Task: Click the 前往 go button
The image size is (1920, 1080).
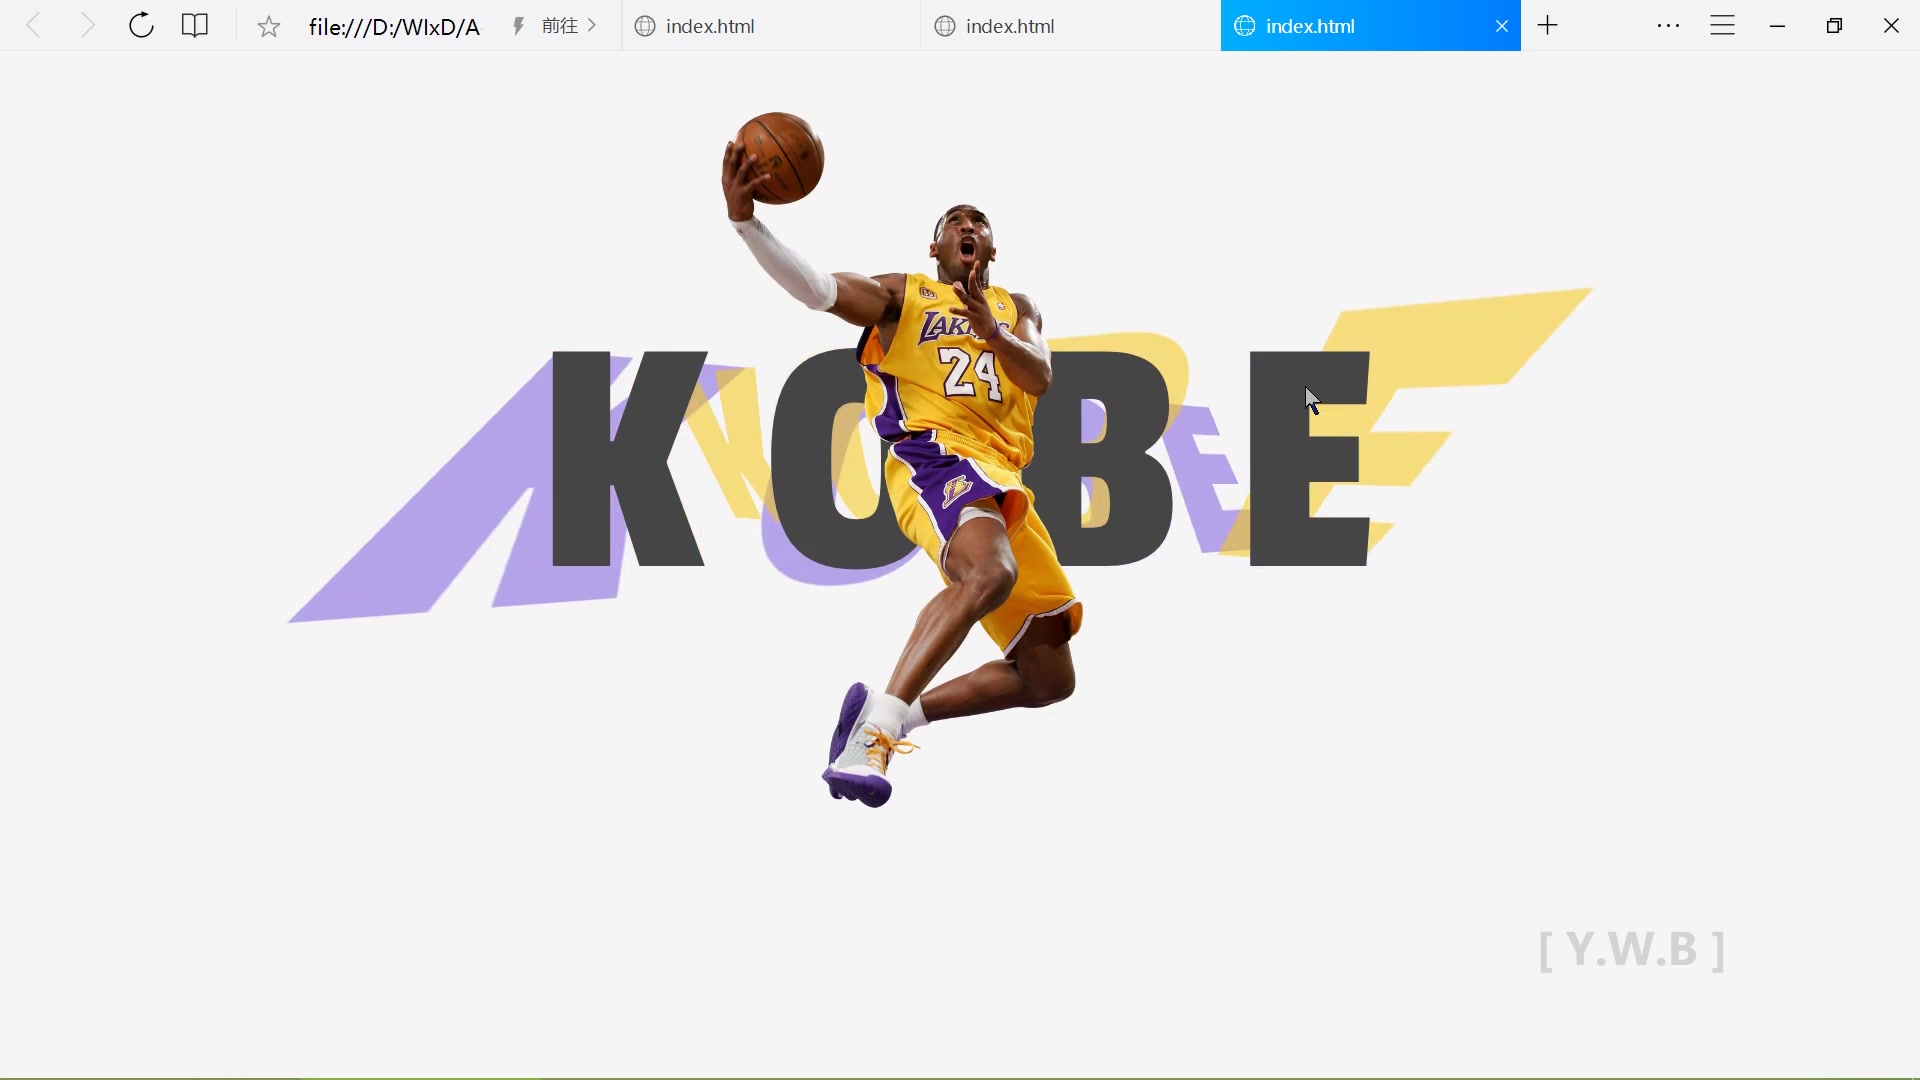Action: tap(568, 26)
